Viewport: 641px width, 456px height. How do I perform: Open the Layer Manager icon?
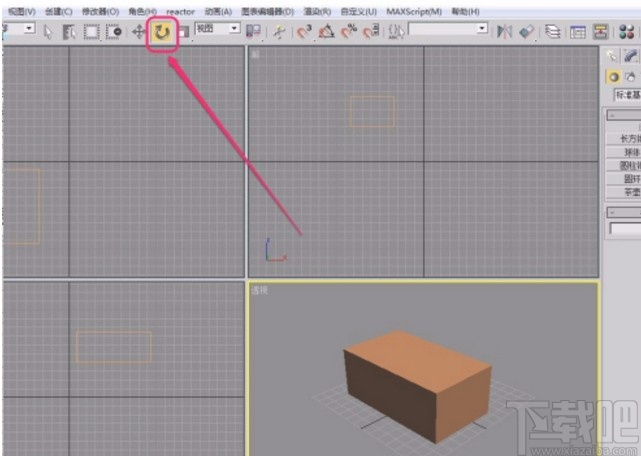pos(553,31)
